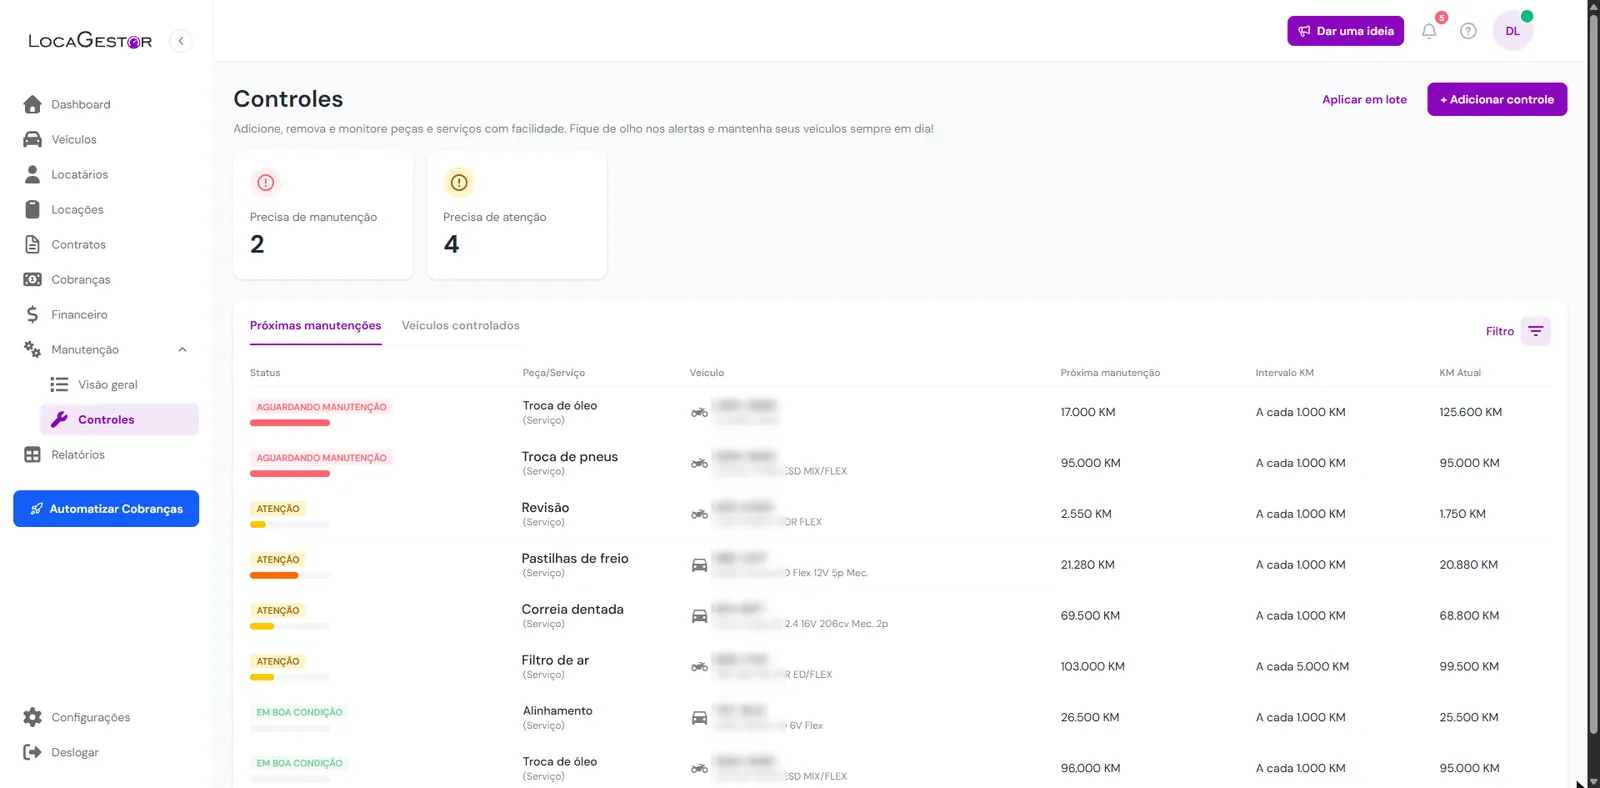Image resolution: width=1600 pixels, height=788 pixels.
Task: Open the notifications bell
Action: pos(1429,31)
